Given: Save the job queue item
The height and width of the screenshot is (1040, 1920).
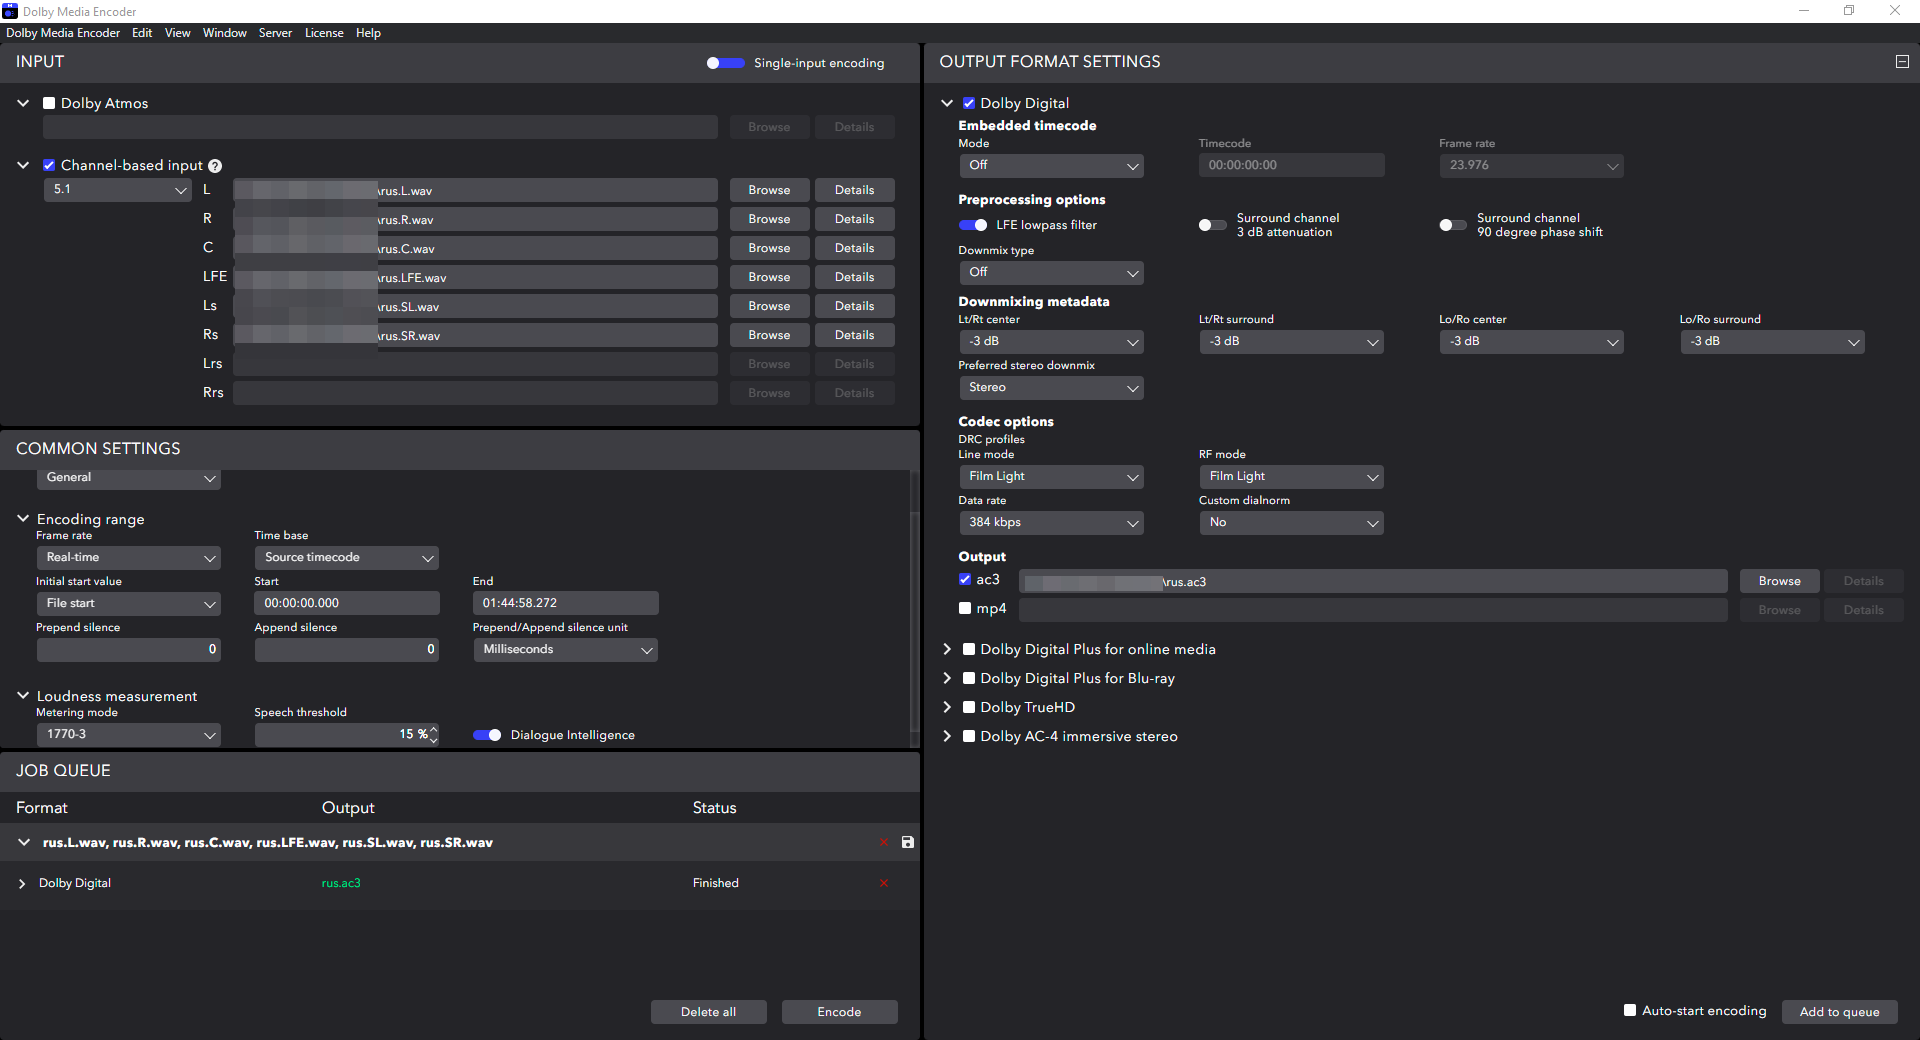Looking at the screenshot, I should coord(908,843).
